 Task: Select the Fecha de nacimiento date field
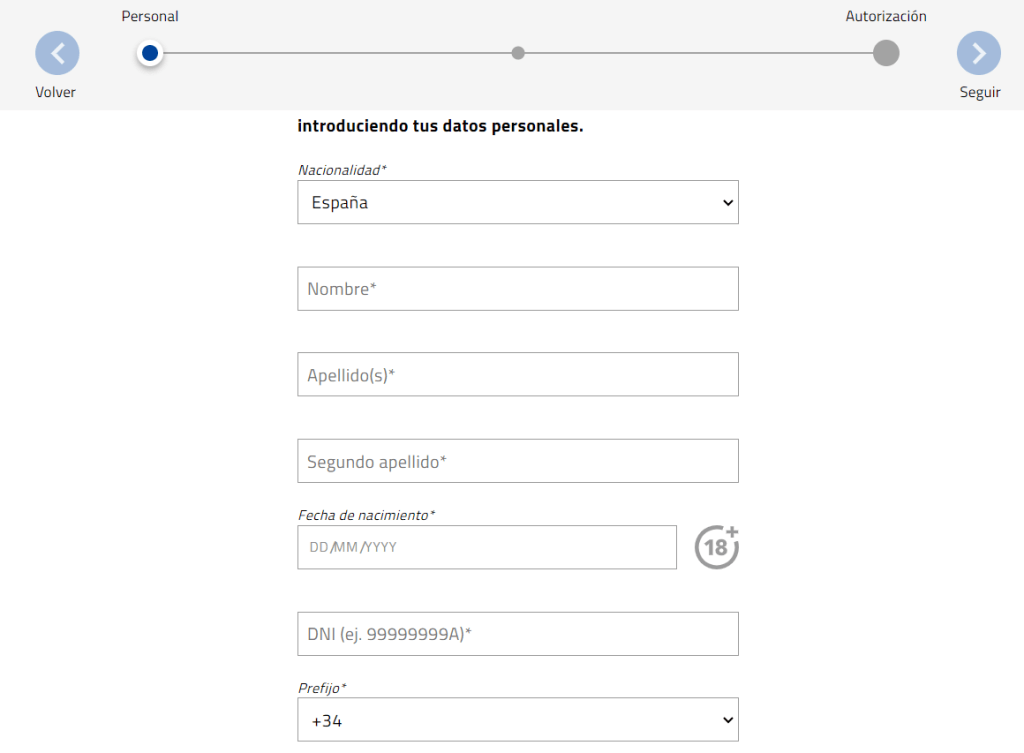click(487, 547)
